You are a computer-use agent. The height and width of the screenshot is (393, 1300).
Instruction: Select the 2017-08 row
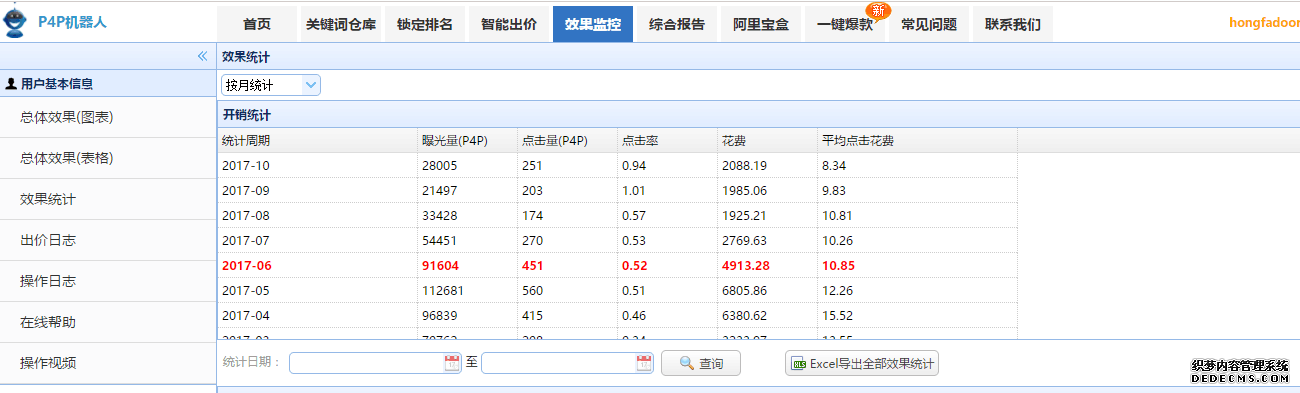pos(617,216)
